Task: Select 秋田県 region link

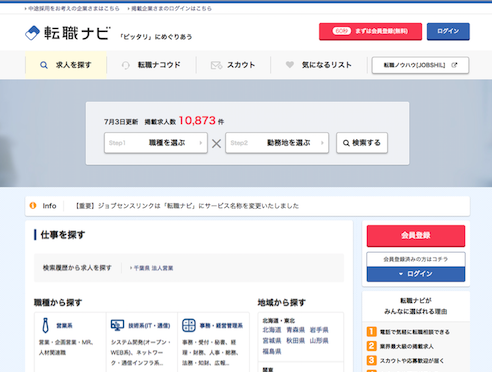Action: tap(295, 341)
